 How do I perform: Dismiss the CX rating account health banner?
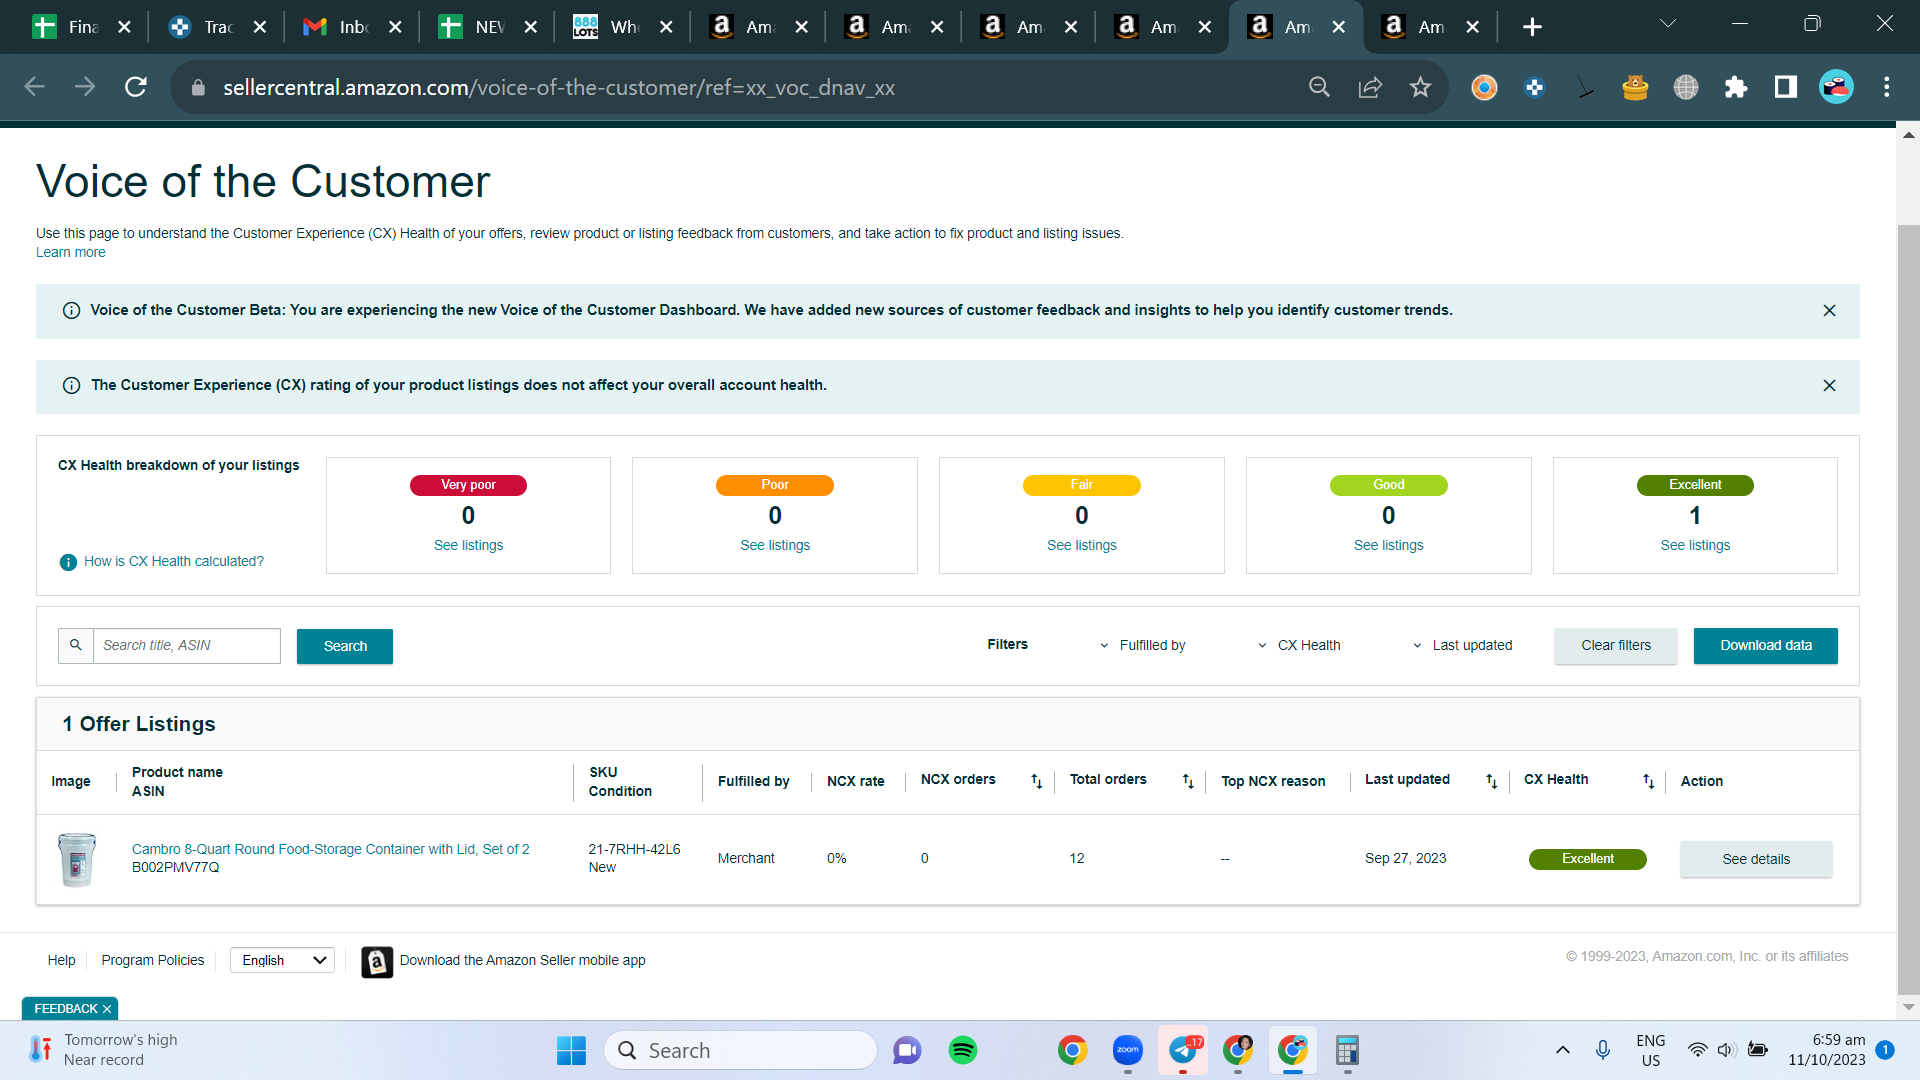point(1829,386)
